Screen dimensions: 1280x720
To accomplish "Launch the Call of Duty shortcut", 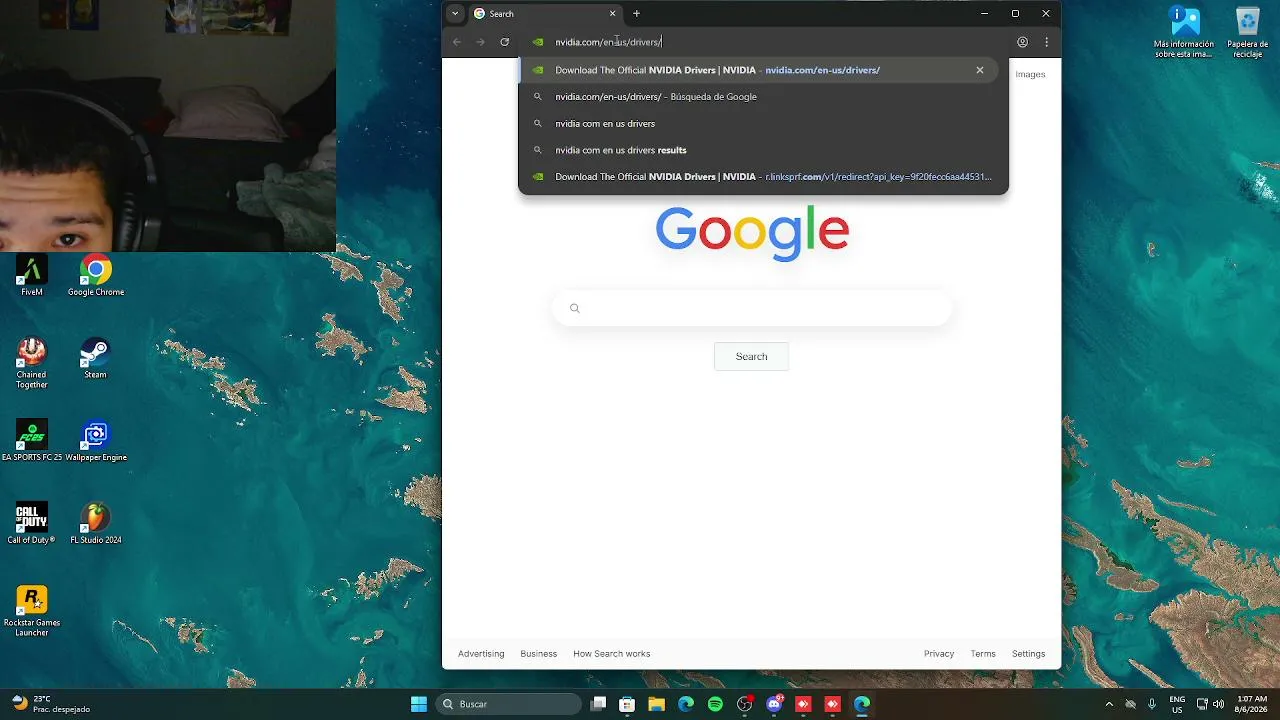I will [x=32, y=524].
